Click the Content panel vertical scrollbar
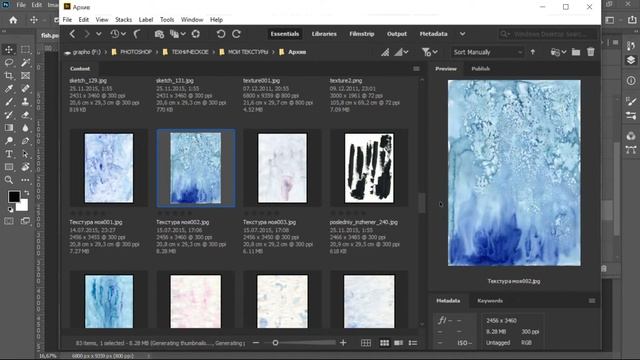Viewport: 640px width, 360px height. [x=422, y=202]
